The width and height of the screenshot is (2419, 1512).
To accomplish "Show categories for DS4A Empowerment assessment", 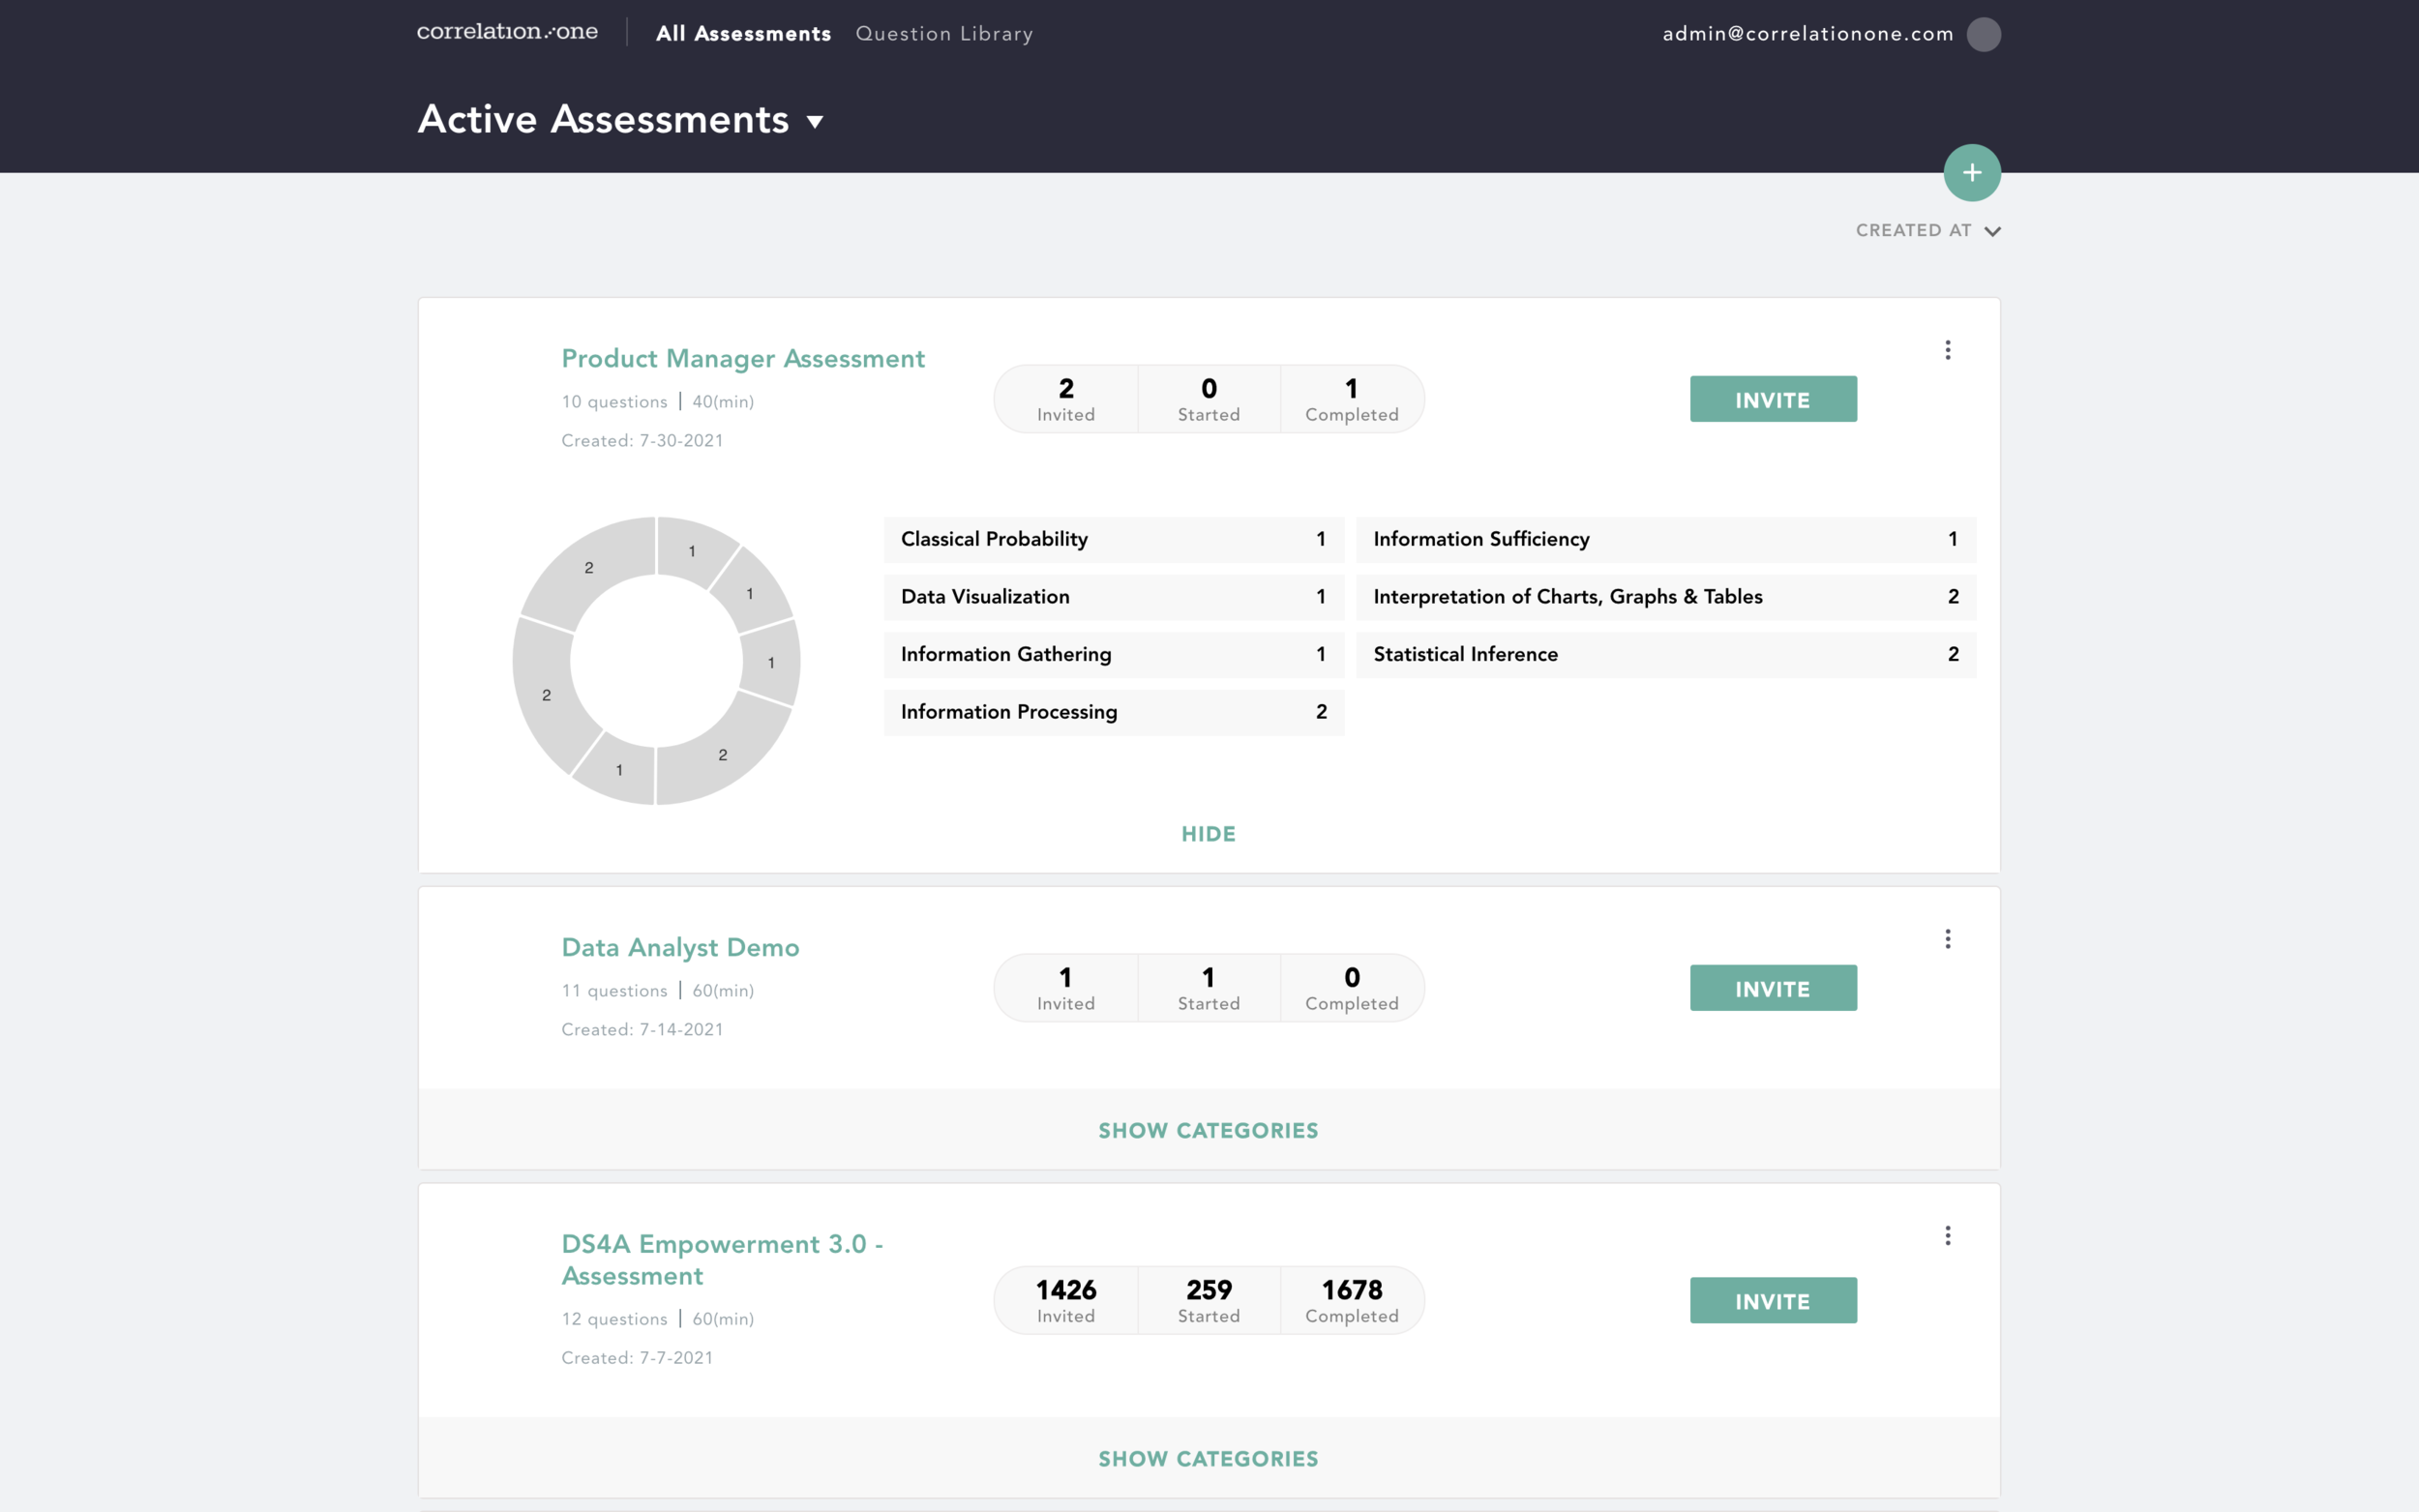I will click(1208, 1459).
